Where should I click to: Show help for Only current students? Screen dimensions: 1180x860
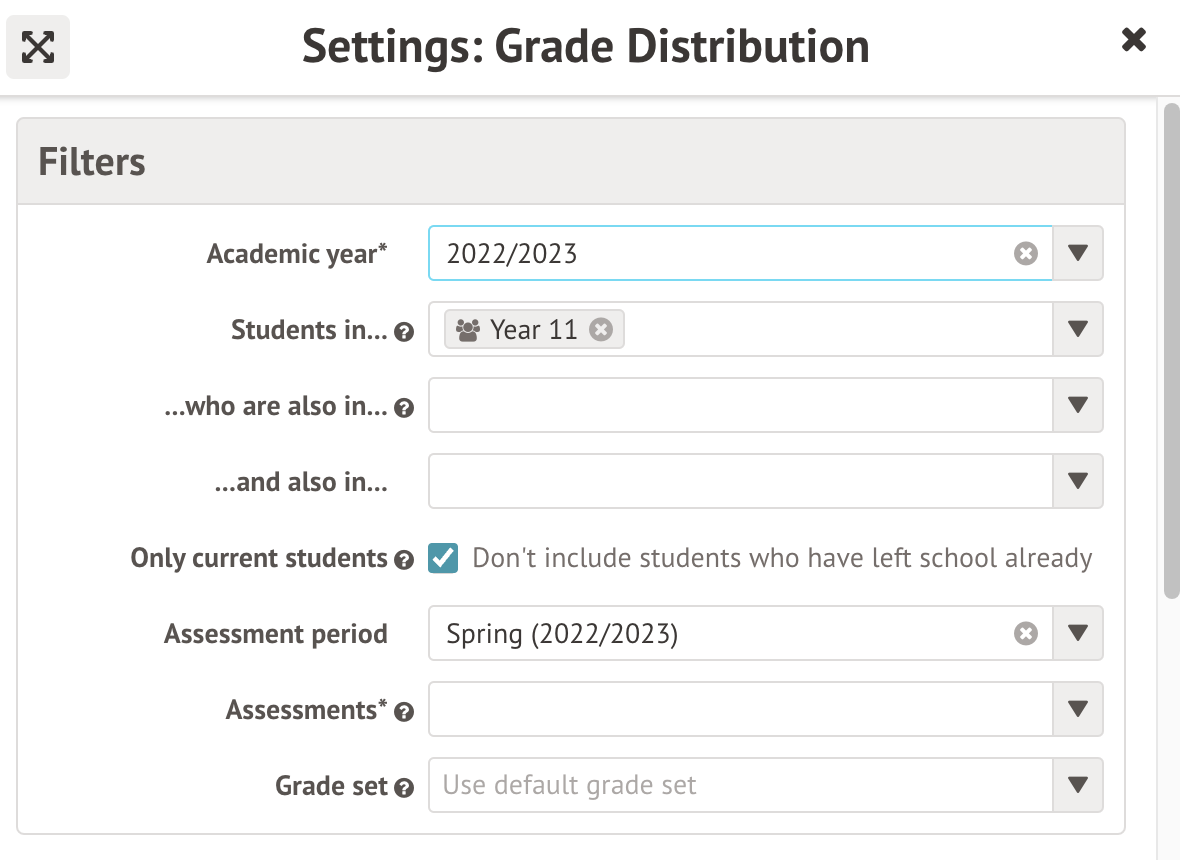404,560
